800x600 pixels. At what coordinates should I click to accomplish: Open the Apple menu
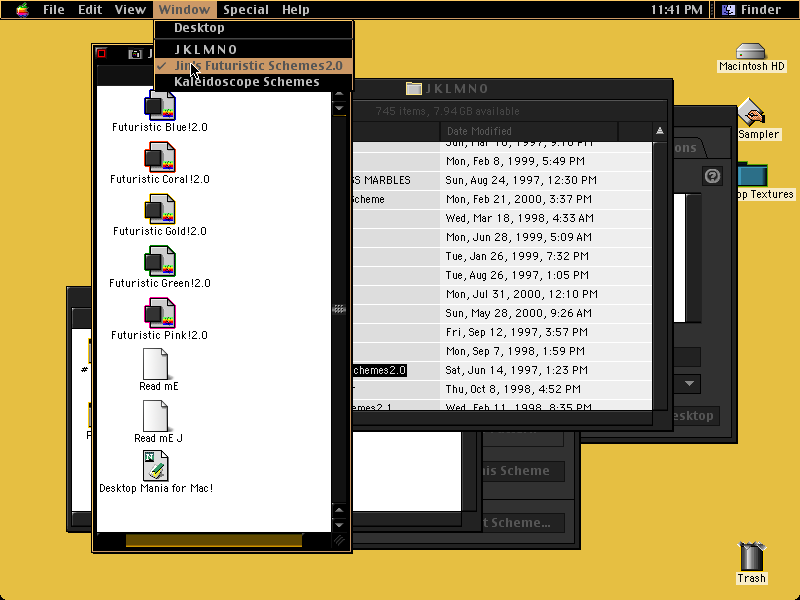(22, 10)
